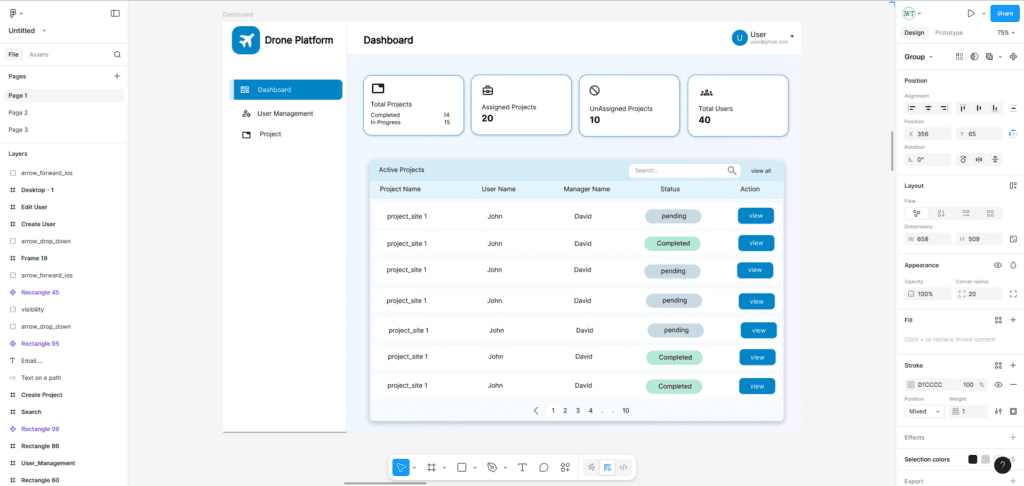This screenshot has height=486, width=1024.
Task: Toggle constrain proportions icon beside dimensions
Action: pyautogui.click(x=1013, y=239)
